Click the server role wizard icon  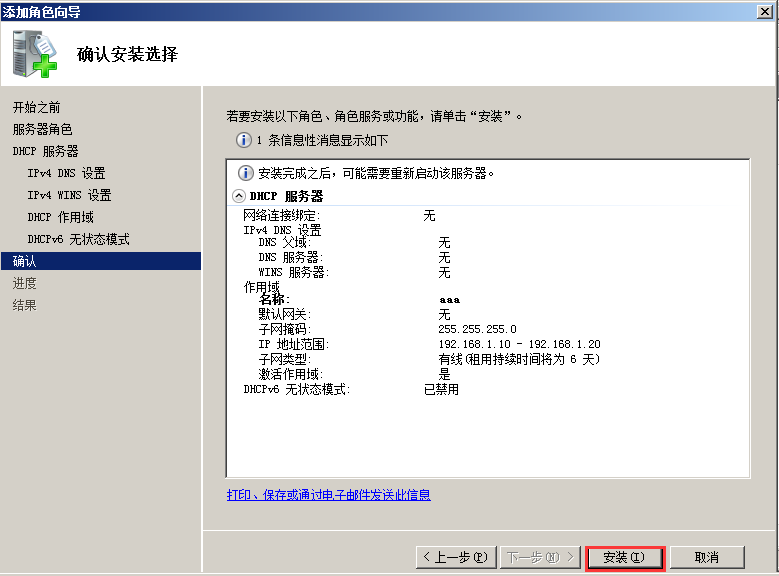35,54
